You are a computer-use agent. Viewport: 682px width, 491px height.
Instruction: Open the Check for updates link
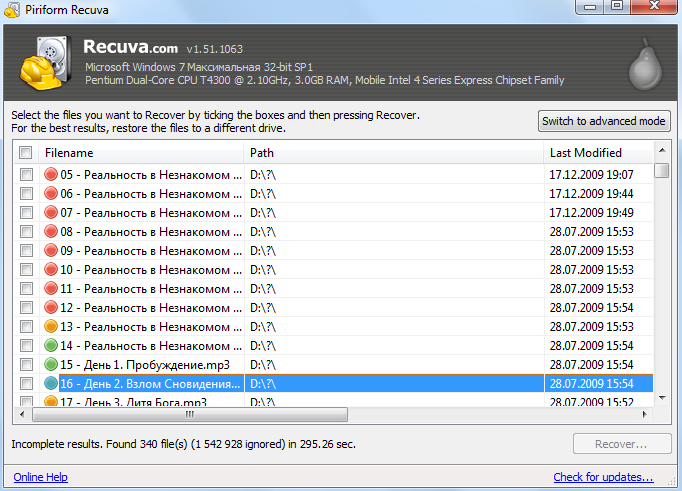[x=603, y=477]
